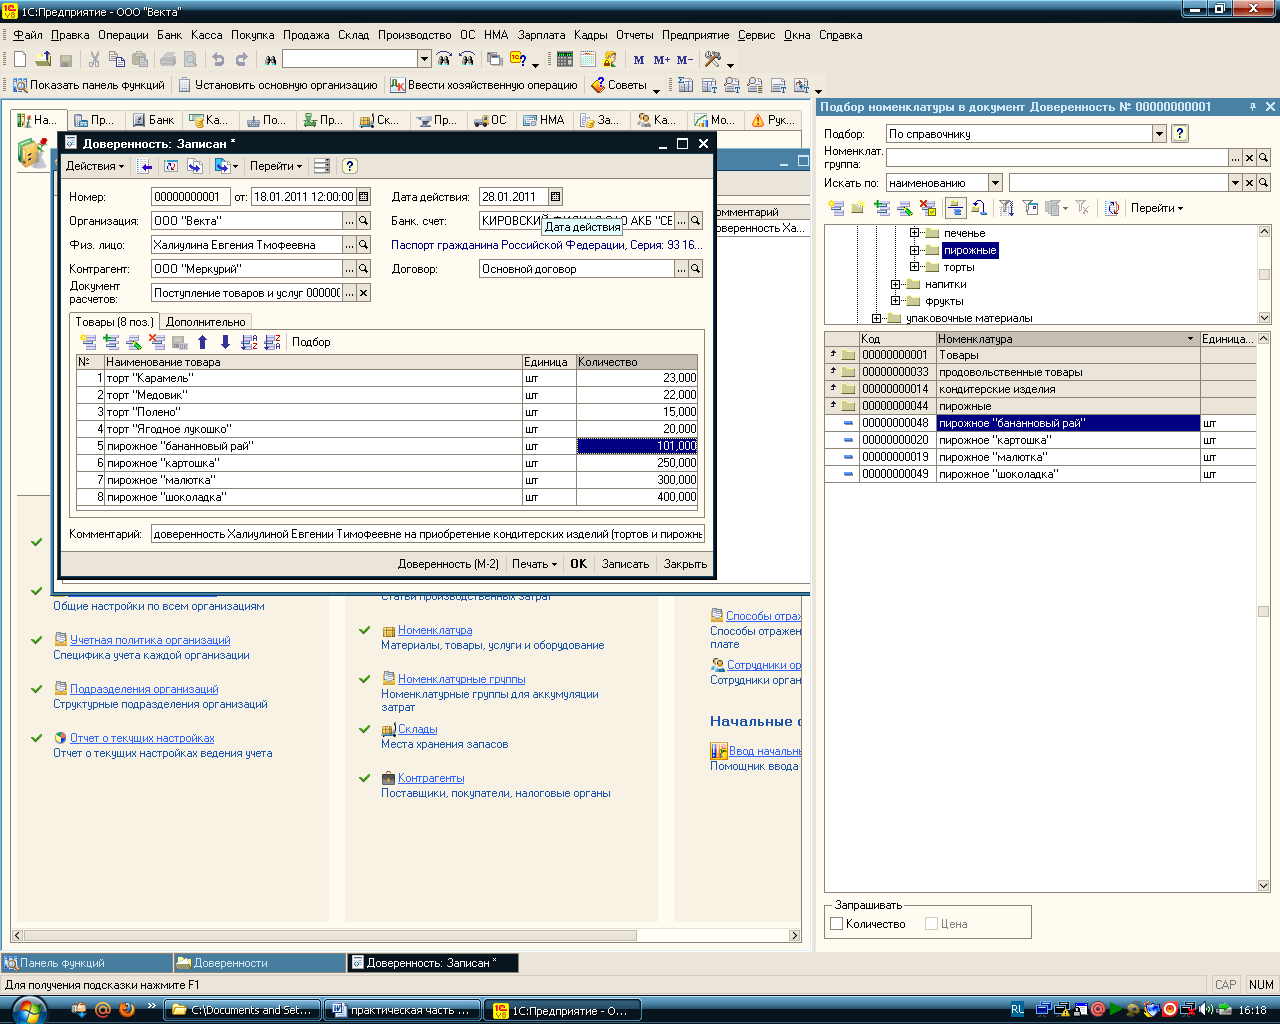Click the Add row icon in Товары tab

point(88,342)
